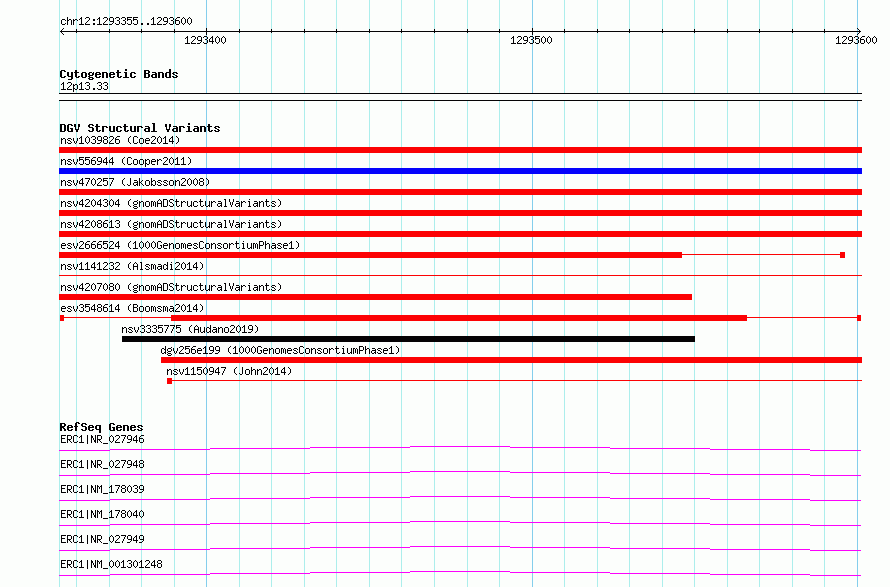Open ERC1|NR_027948 transcript label
The height and width of the screenshot is (587, 890).
pos(102,464)
